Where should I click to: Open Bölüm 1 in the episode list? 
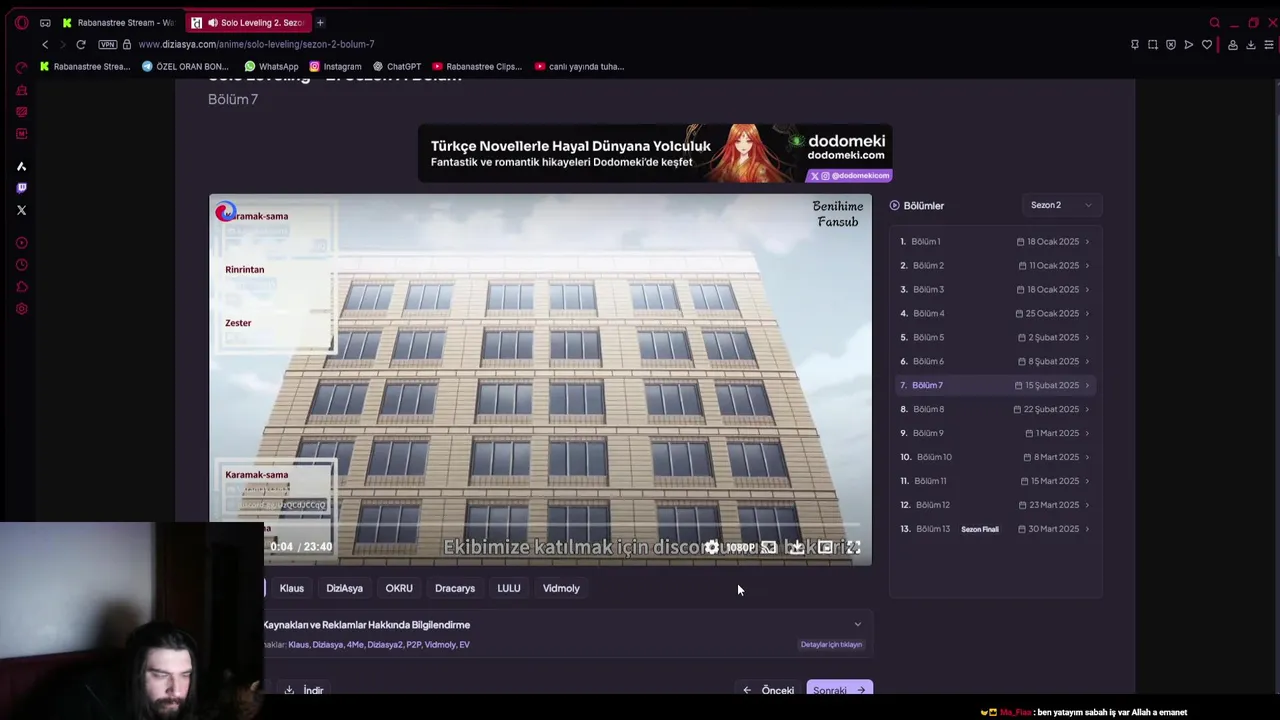[994, 241]
